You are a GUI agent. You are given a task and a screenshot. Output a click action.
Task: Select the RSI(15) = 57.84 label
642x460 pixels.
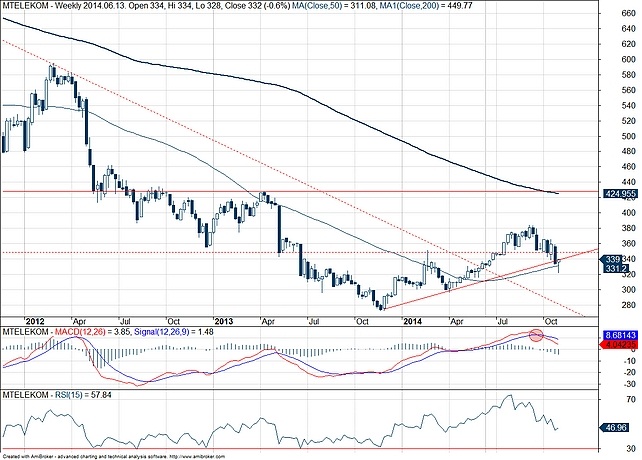point(84,395)
